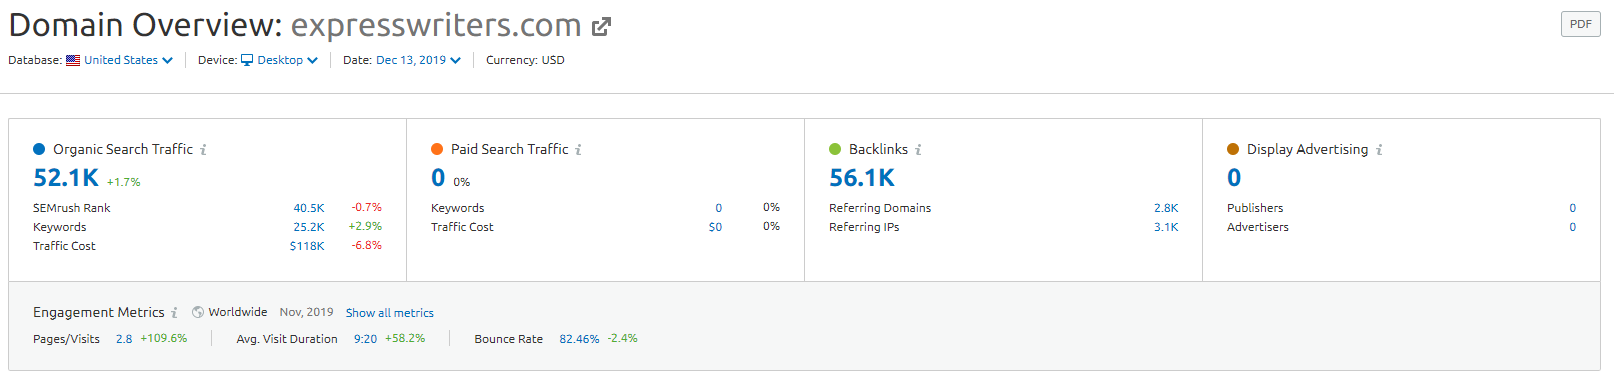Click the 25.2K organic keywords value
Image resolution: width=1614 pixels, height=391 pixels.
pyautogui.click(x=309, y=227)
